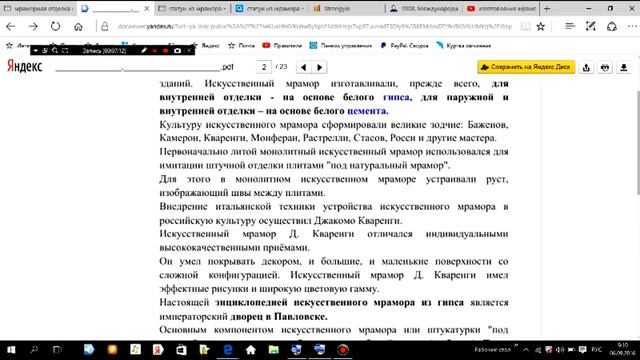Open File Explorer from the taskbar

pyautogui.click(x=273, y=350)
